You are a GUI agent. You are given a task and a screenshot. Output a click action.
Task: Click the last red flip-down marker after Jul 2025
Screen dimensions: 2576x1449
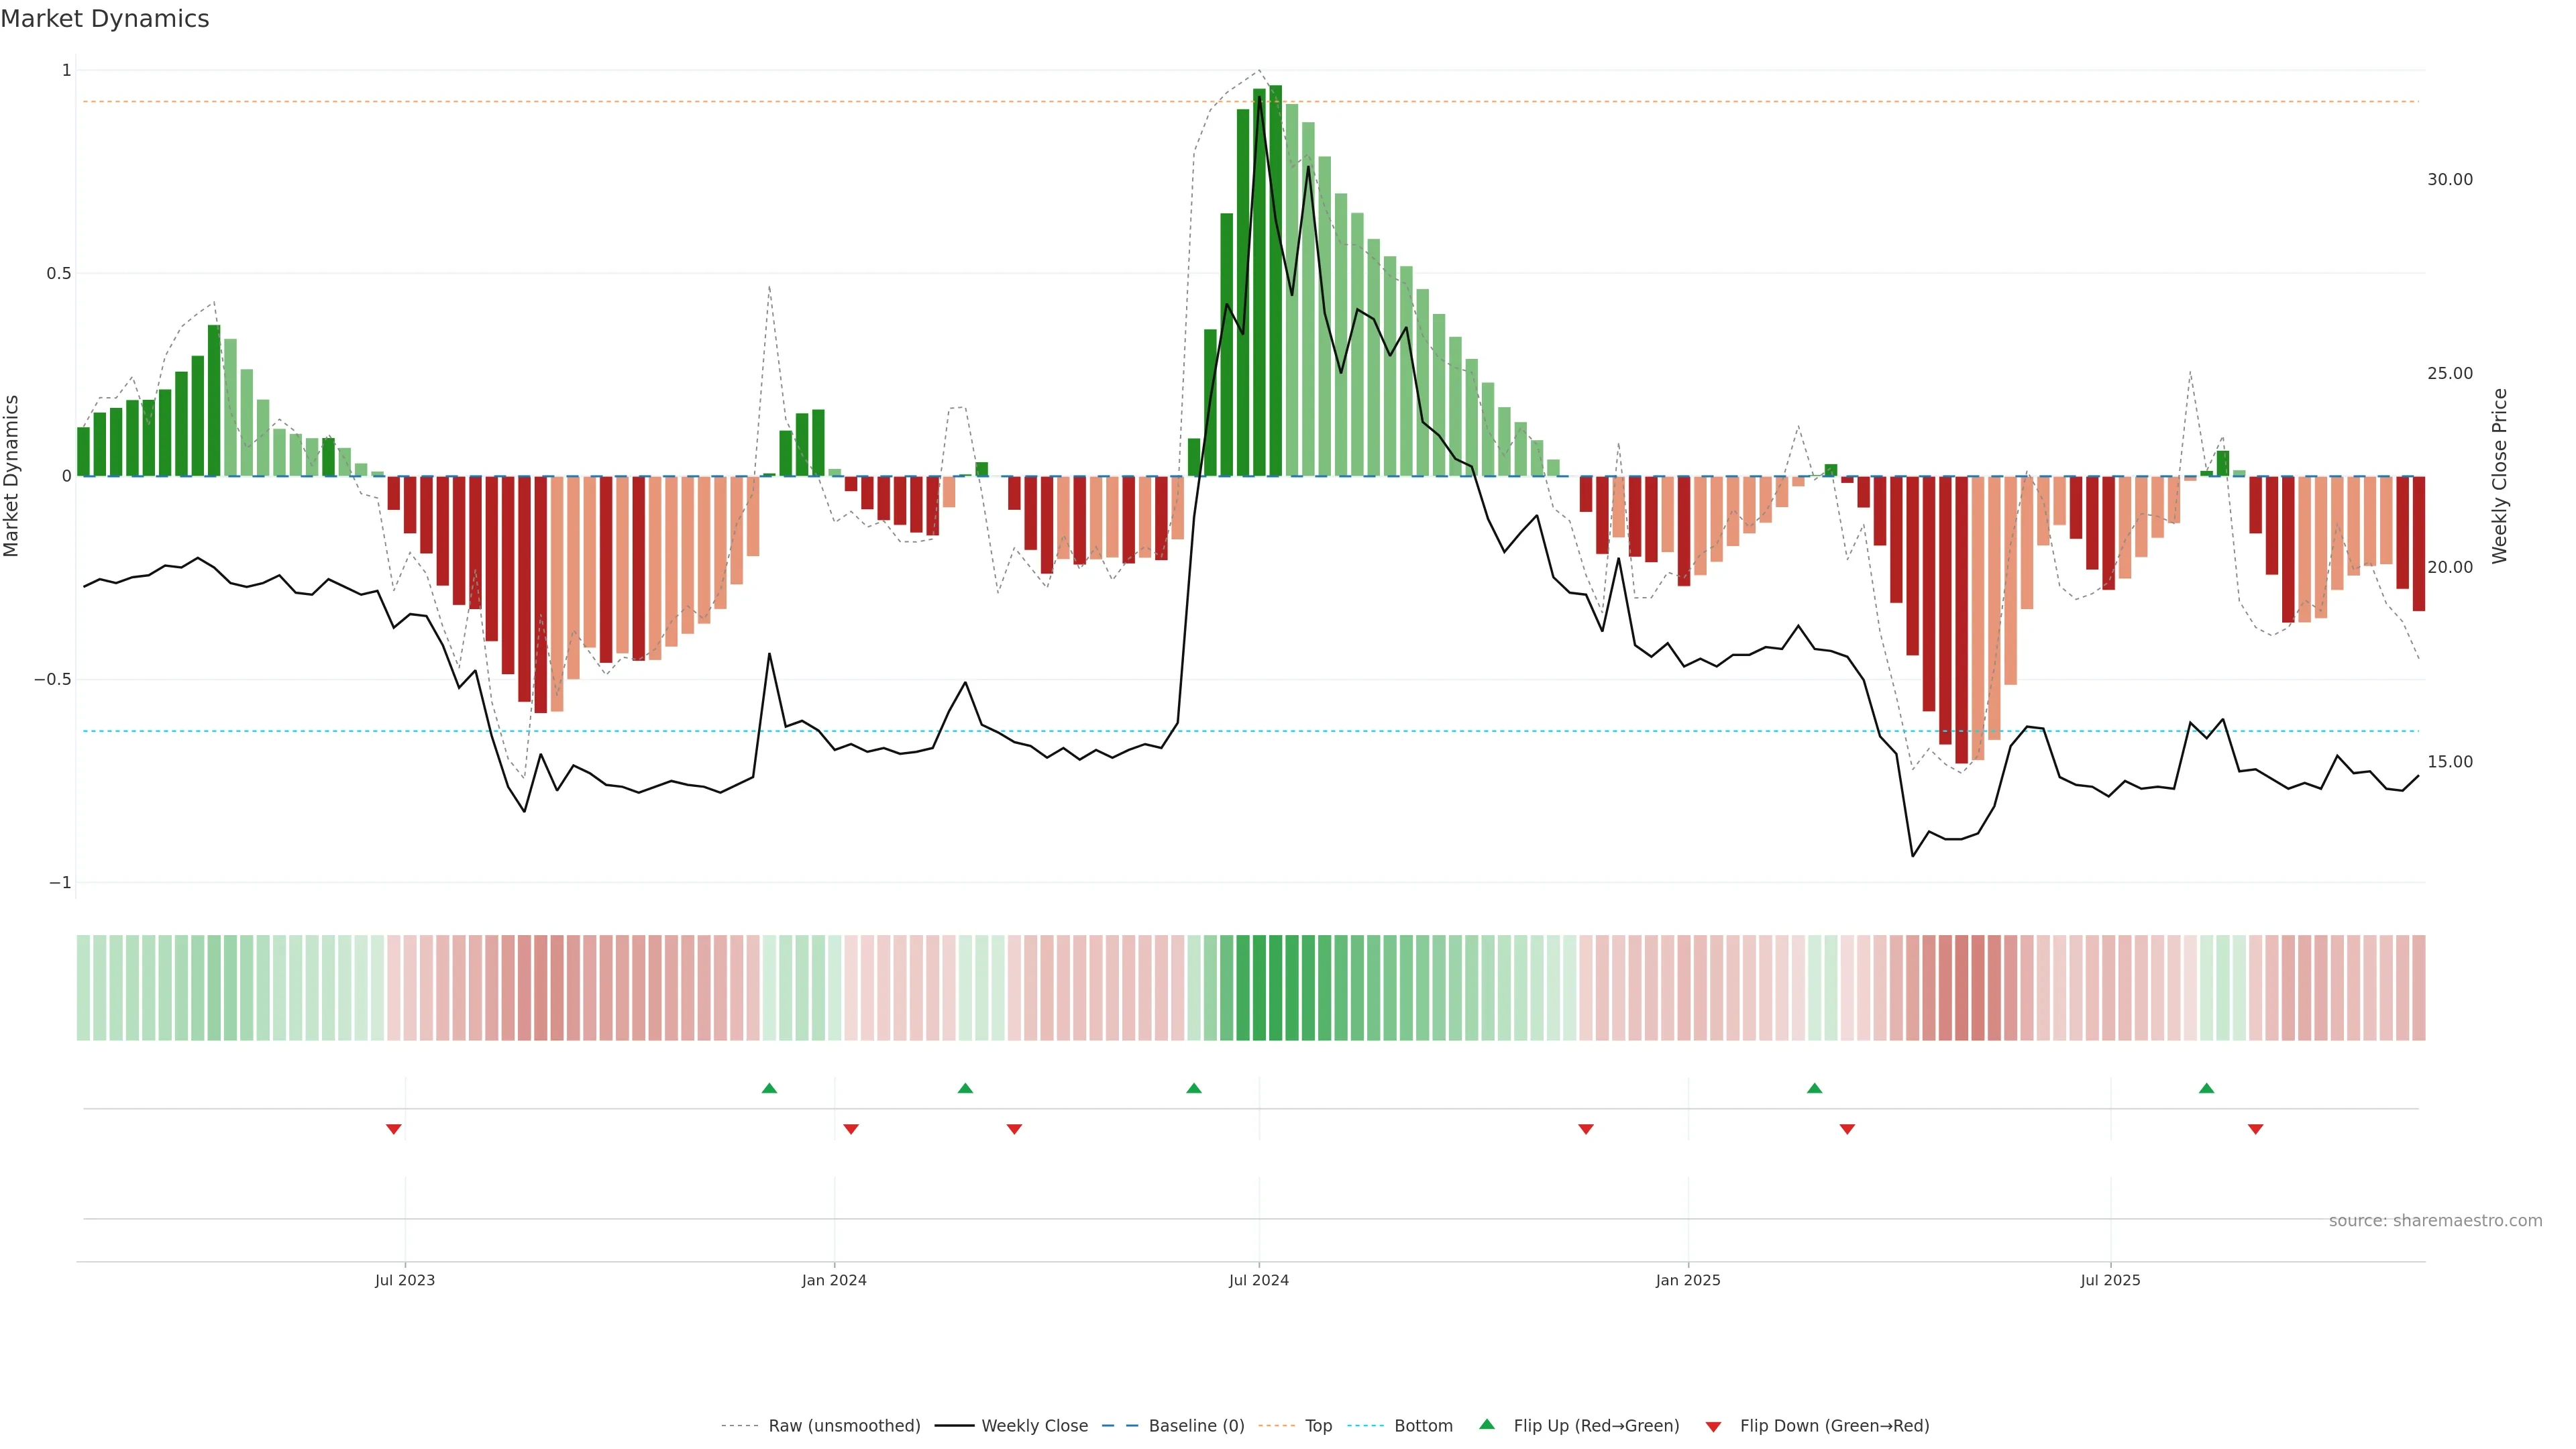pos(2256,1129)
